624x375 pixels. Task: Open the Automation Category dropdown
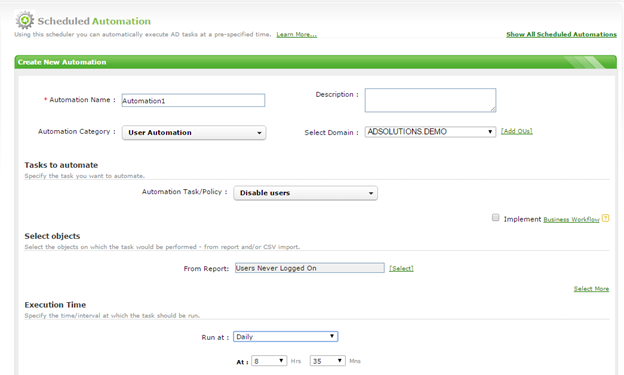coord(194,133)
